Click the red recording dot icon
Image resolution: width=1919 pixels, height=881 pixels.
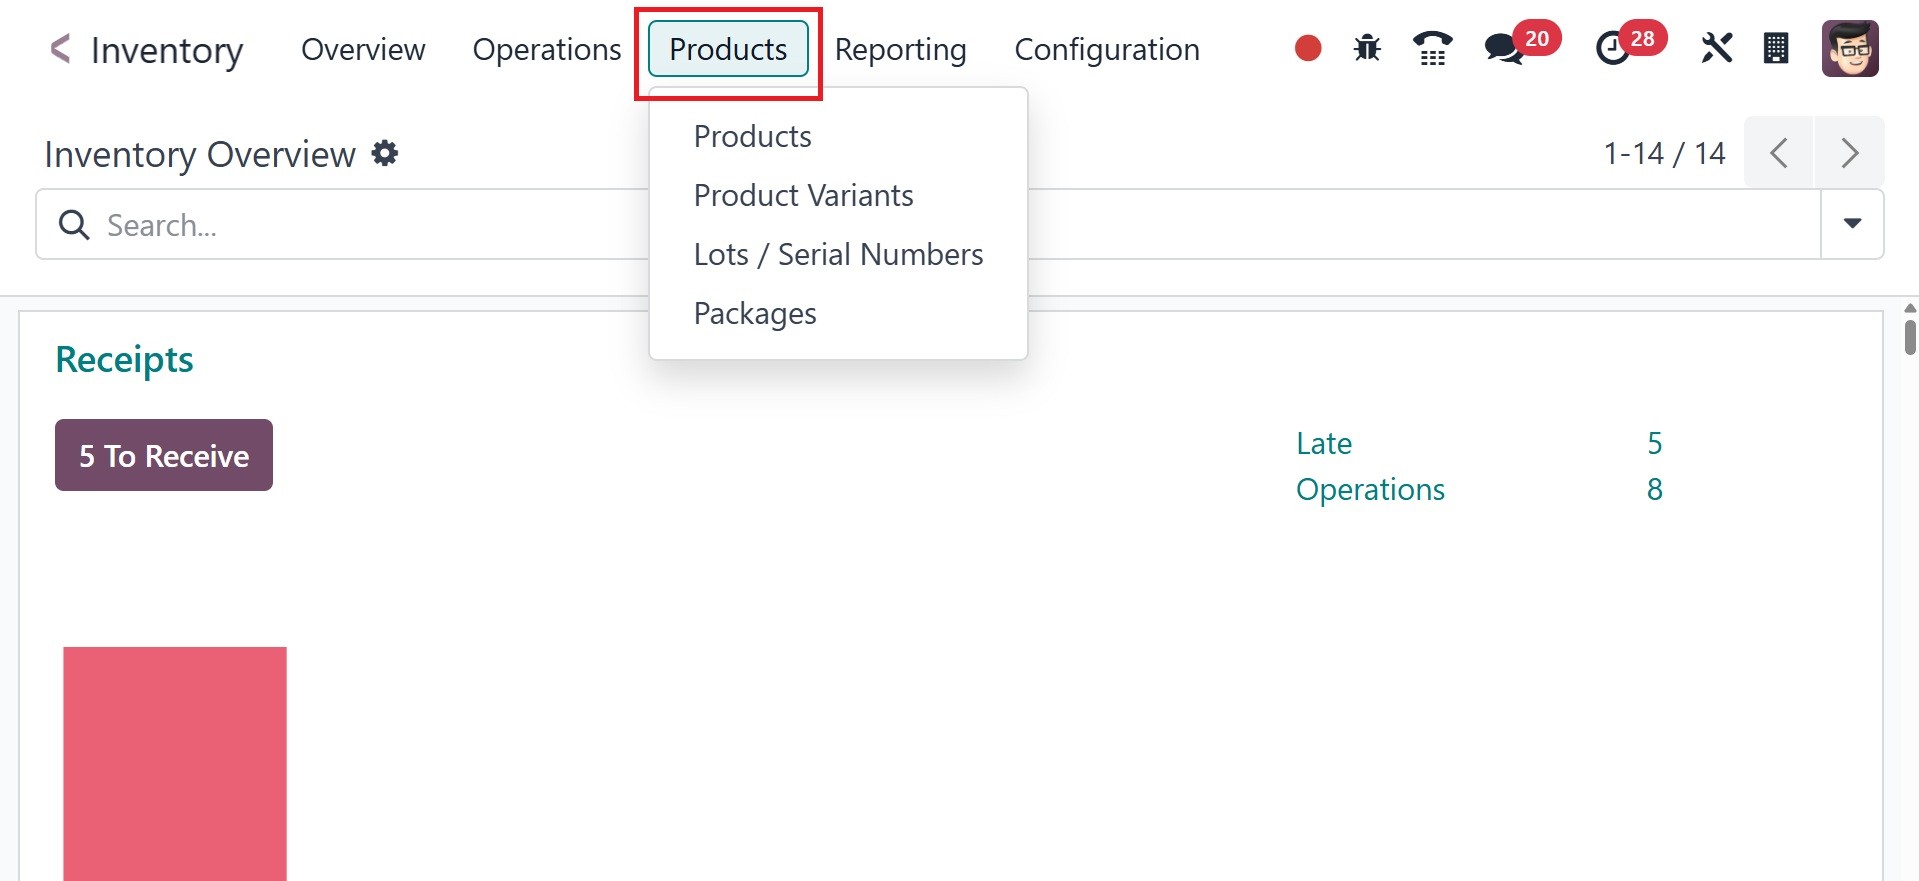[1308, 48]
